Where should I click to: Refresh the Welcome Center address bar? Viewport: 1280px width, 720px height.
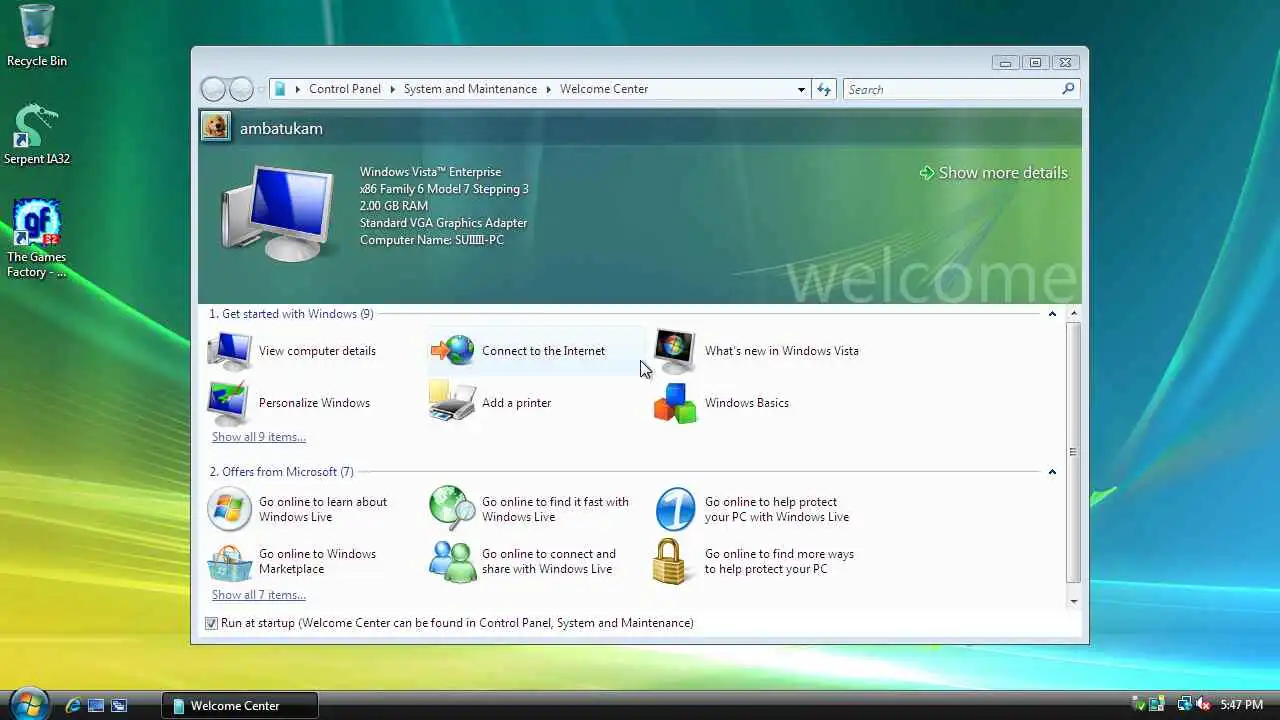[x=824, y=89]
